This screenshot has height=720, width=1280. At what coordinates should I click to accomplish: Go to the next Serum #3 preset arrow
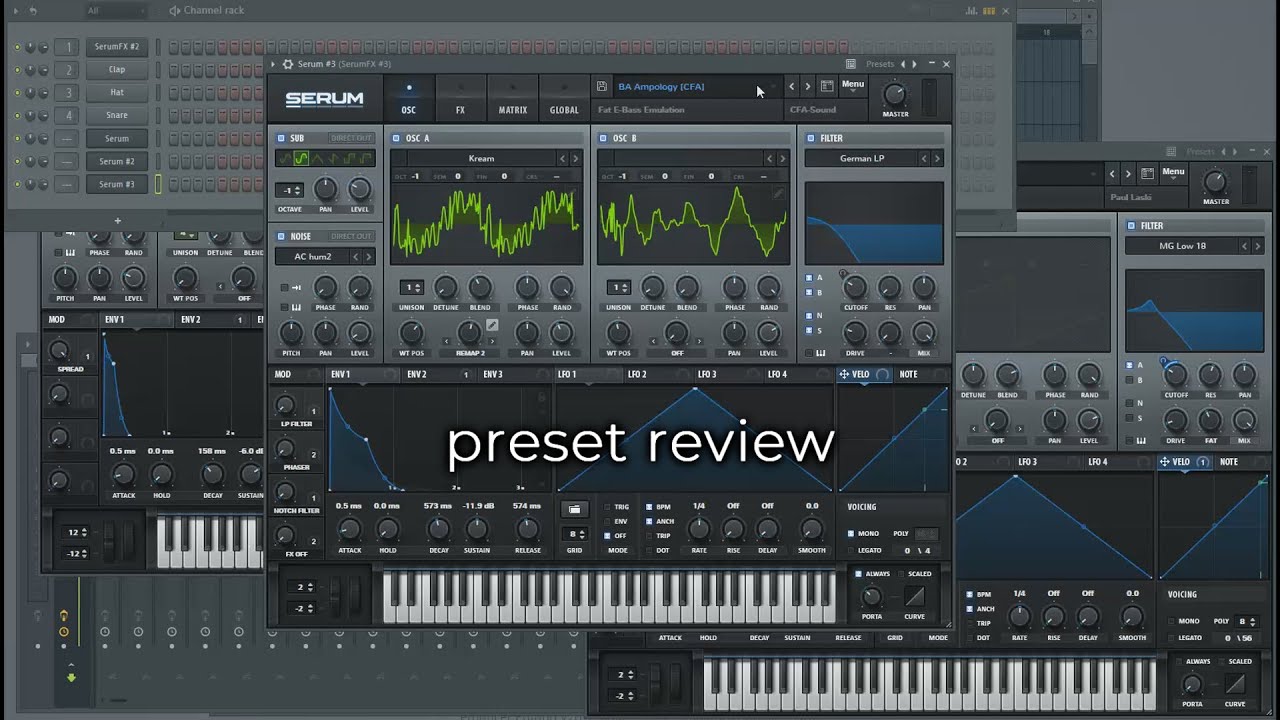[x=808, y=87]
